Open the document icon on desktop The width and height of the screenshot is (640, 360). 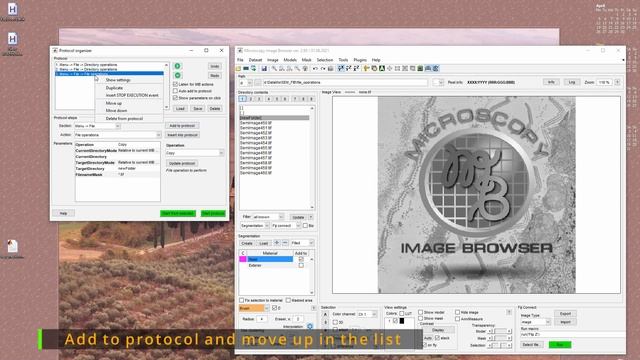tap(12, 246)
